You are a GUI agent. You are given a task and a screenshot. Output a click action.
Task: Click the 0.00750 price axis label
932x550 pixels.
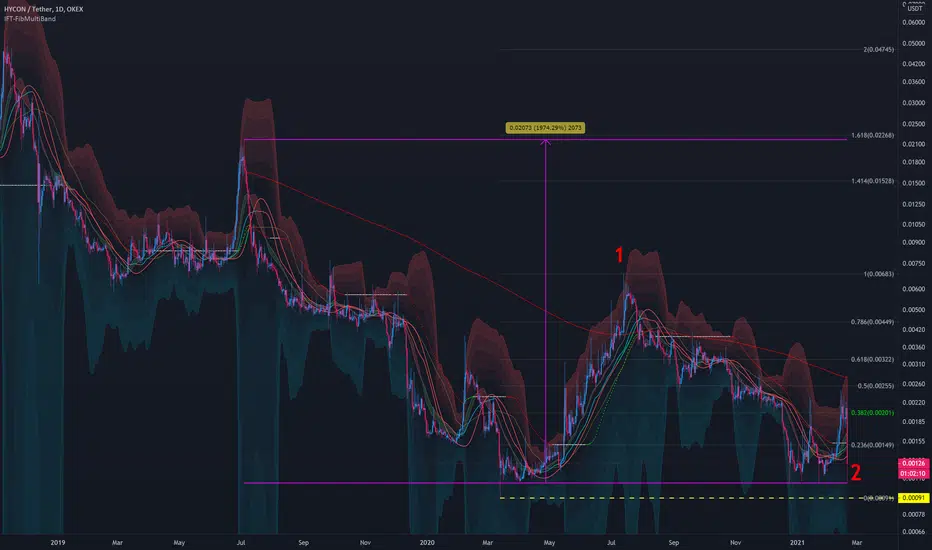[x=914, y=263]
